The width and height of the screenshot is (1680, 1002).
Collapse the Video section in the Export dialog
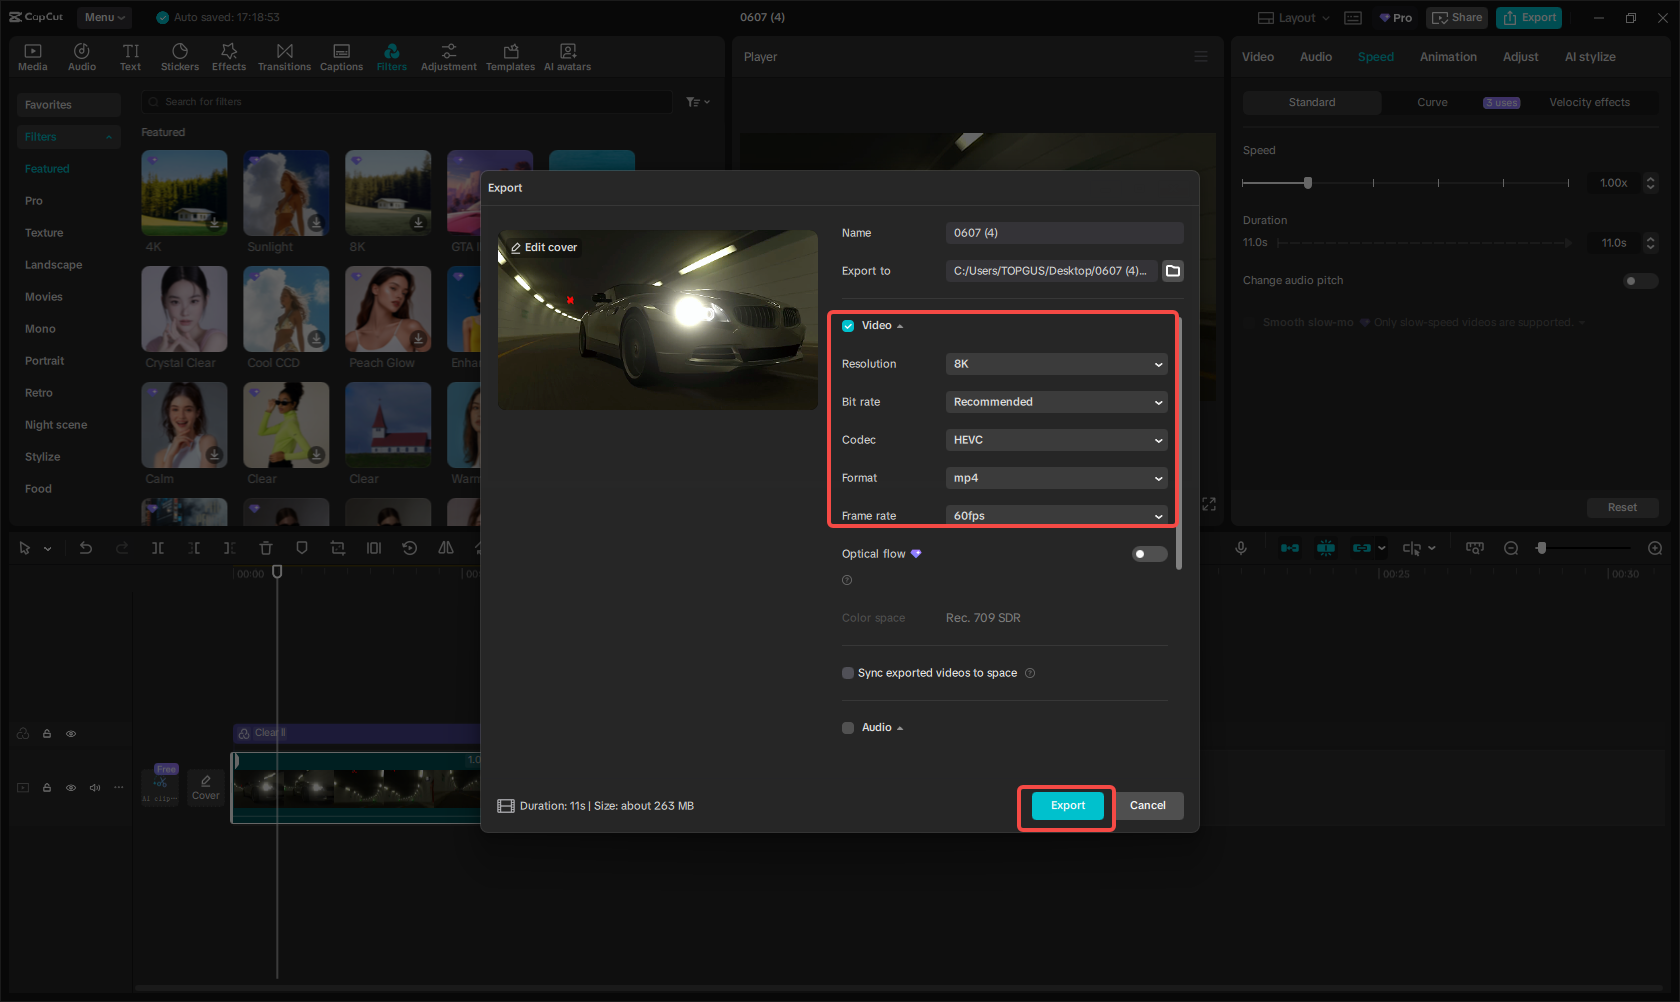coord(899,325)
